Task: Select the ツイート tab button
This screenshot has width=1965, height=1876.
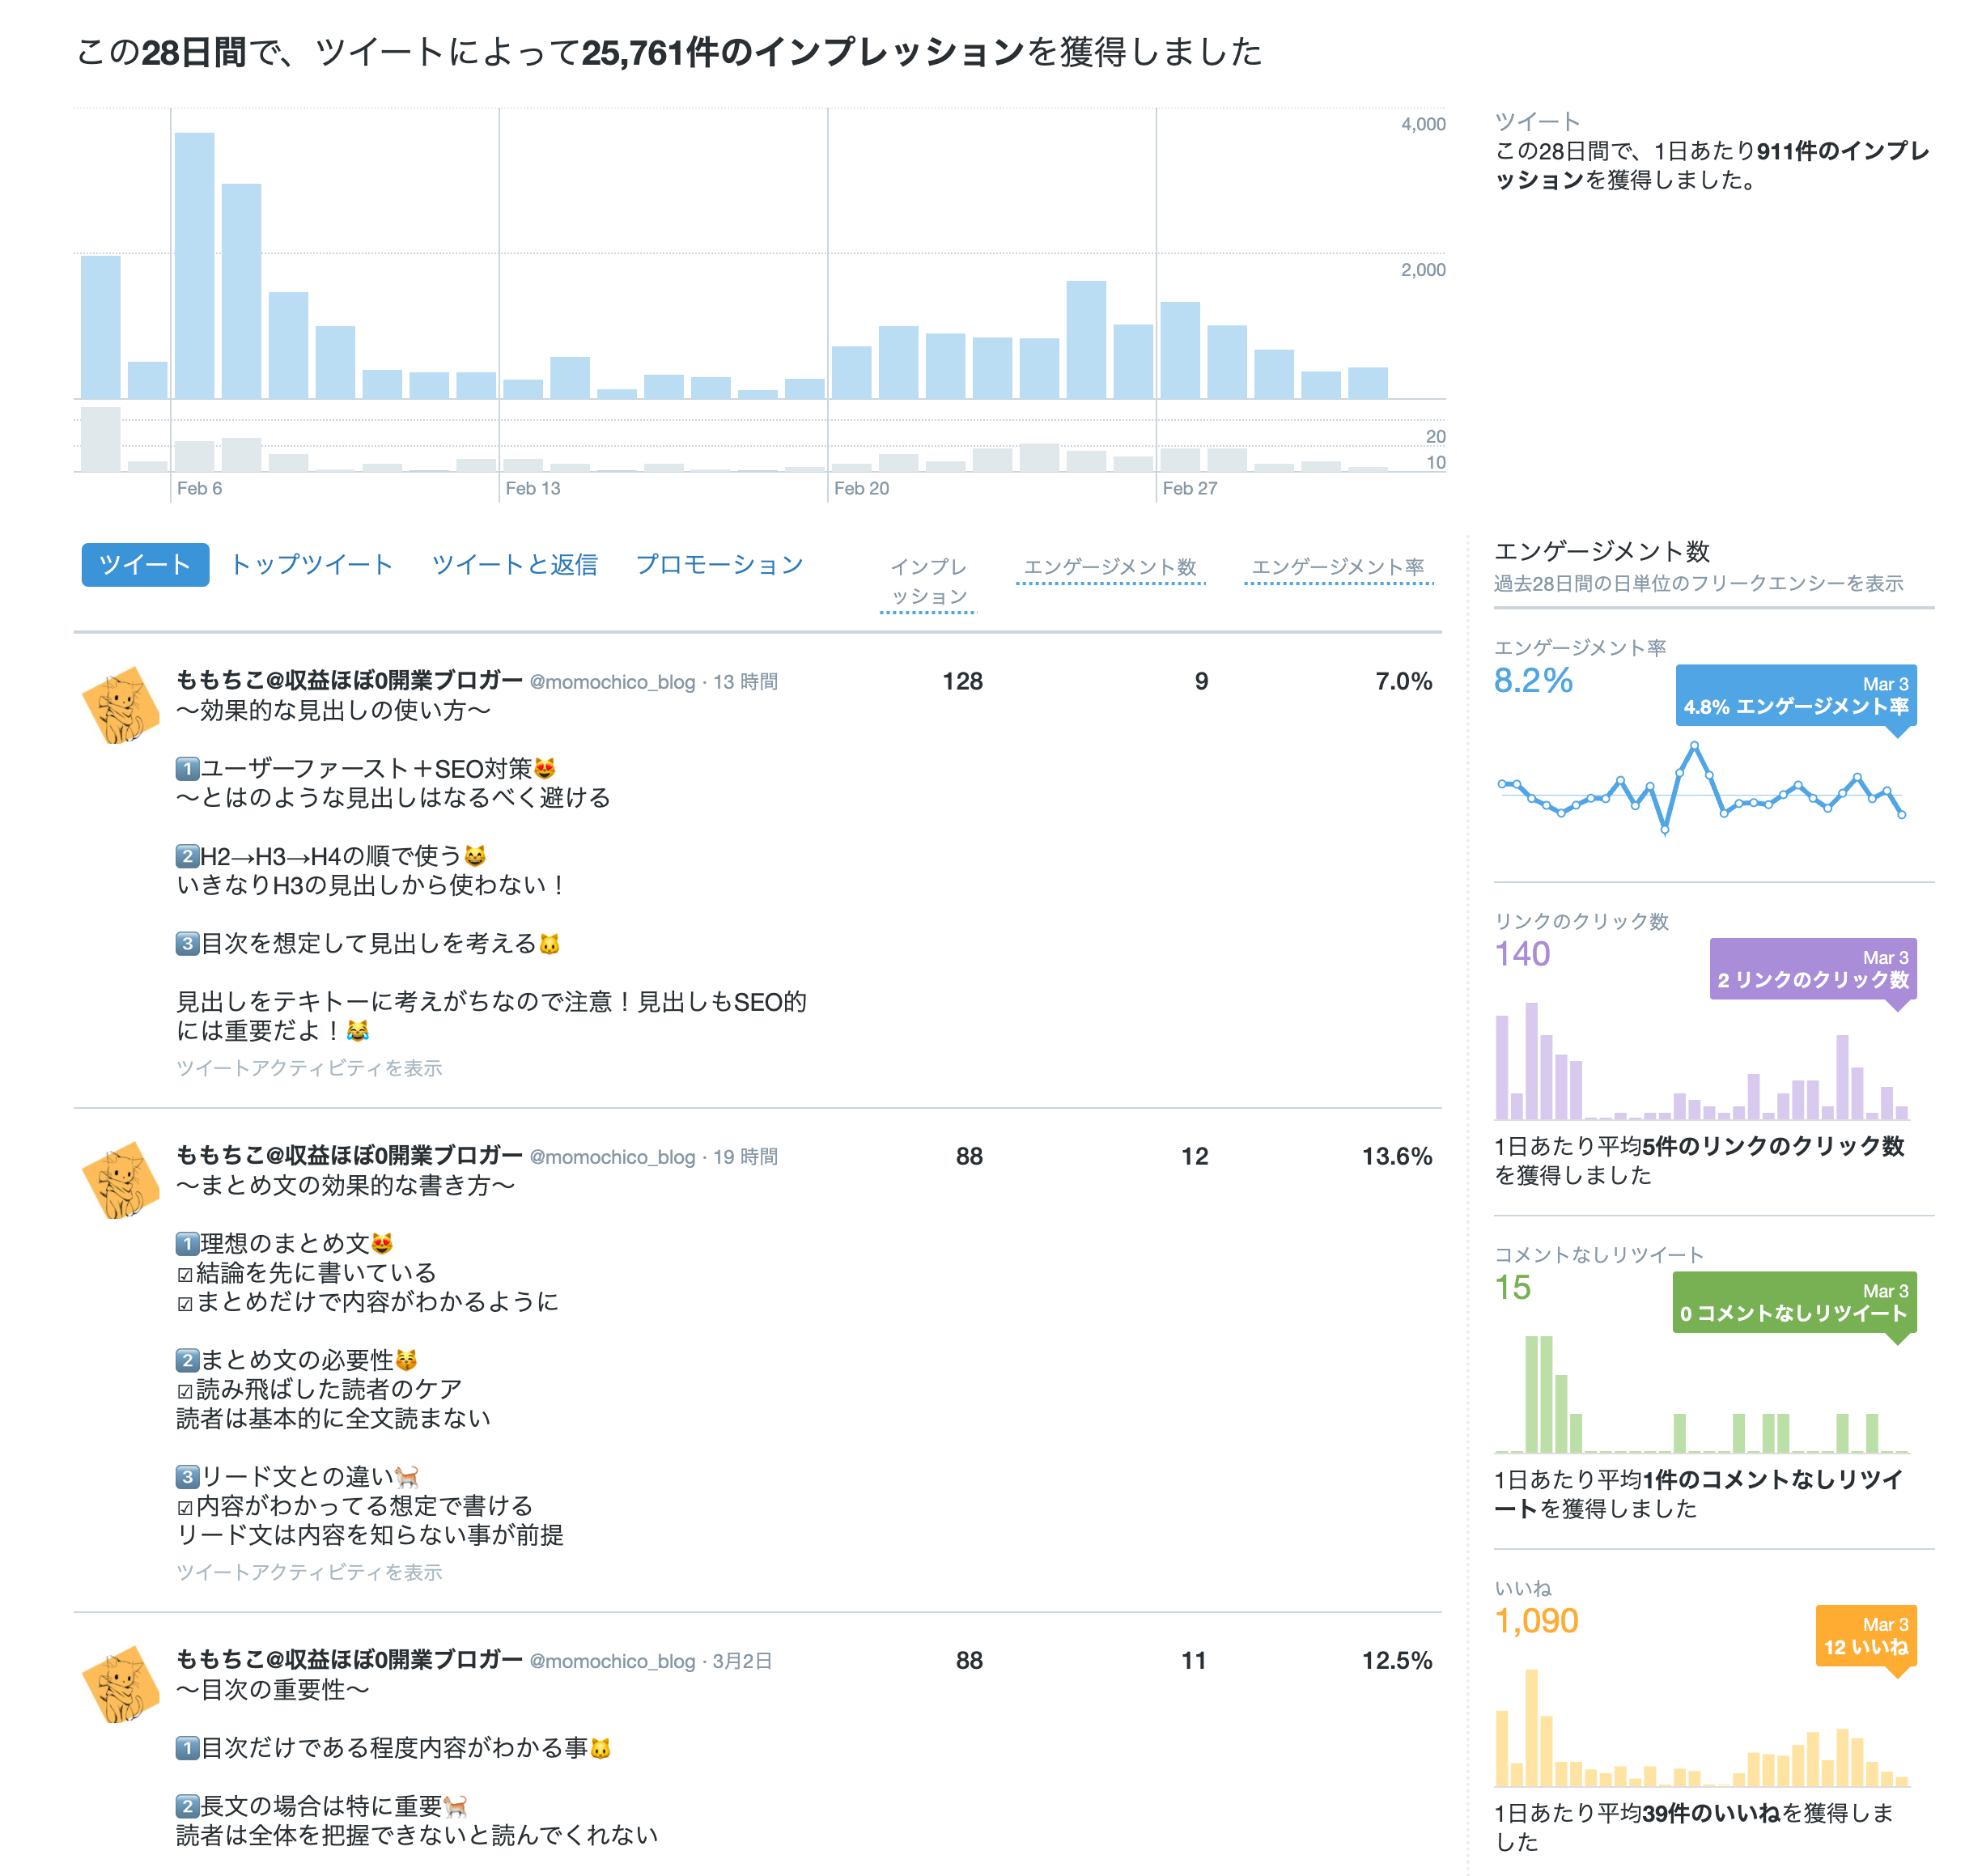Action: [145, 565]
